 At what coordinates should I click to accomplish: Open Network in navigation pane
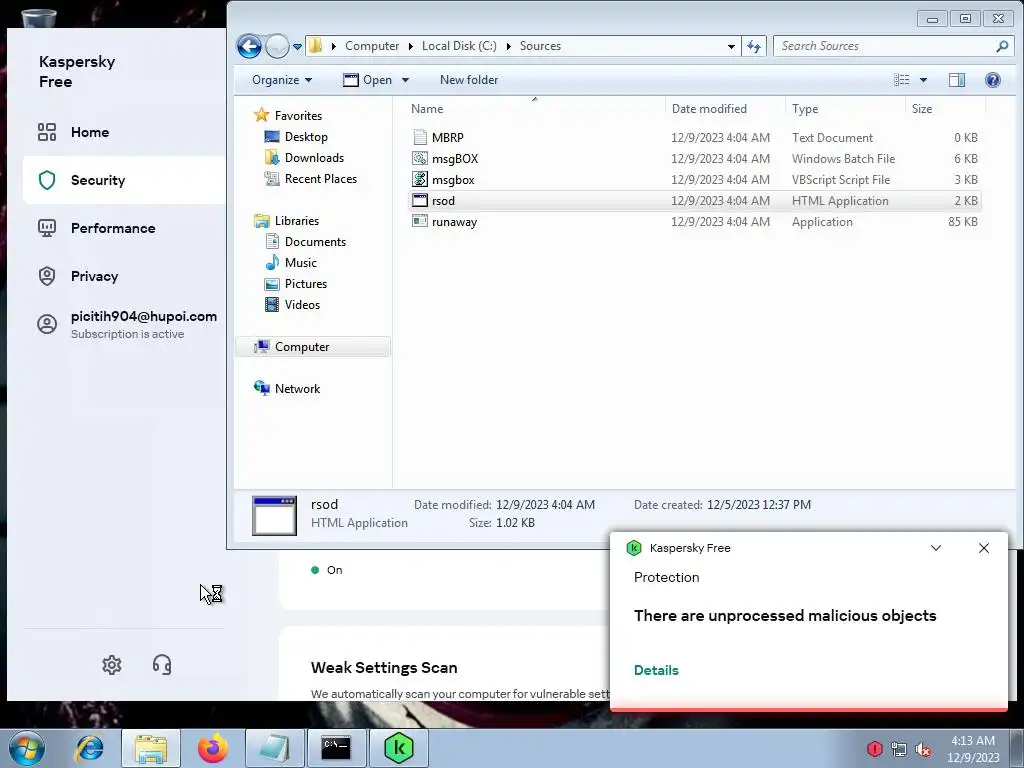(x=297, y=389)
